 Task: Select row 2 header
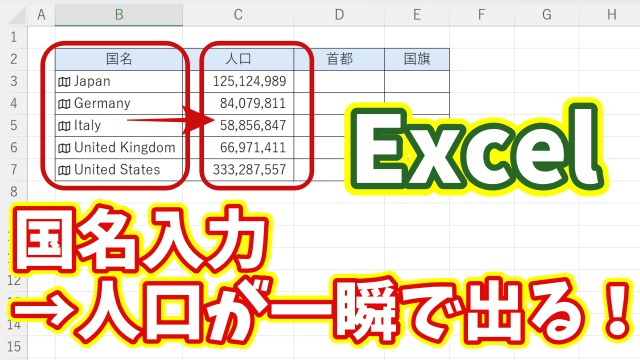[14, 59]
